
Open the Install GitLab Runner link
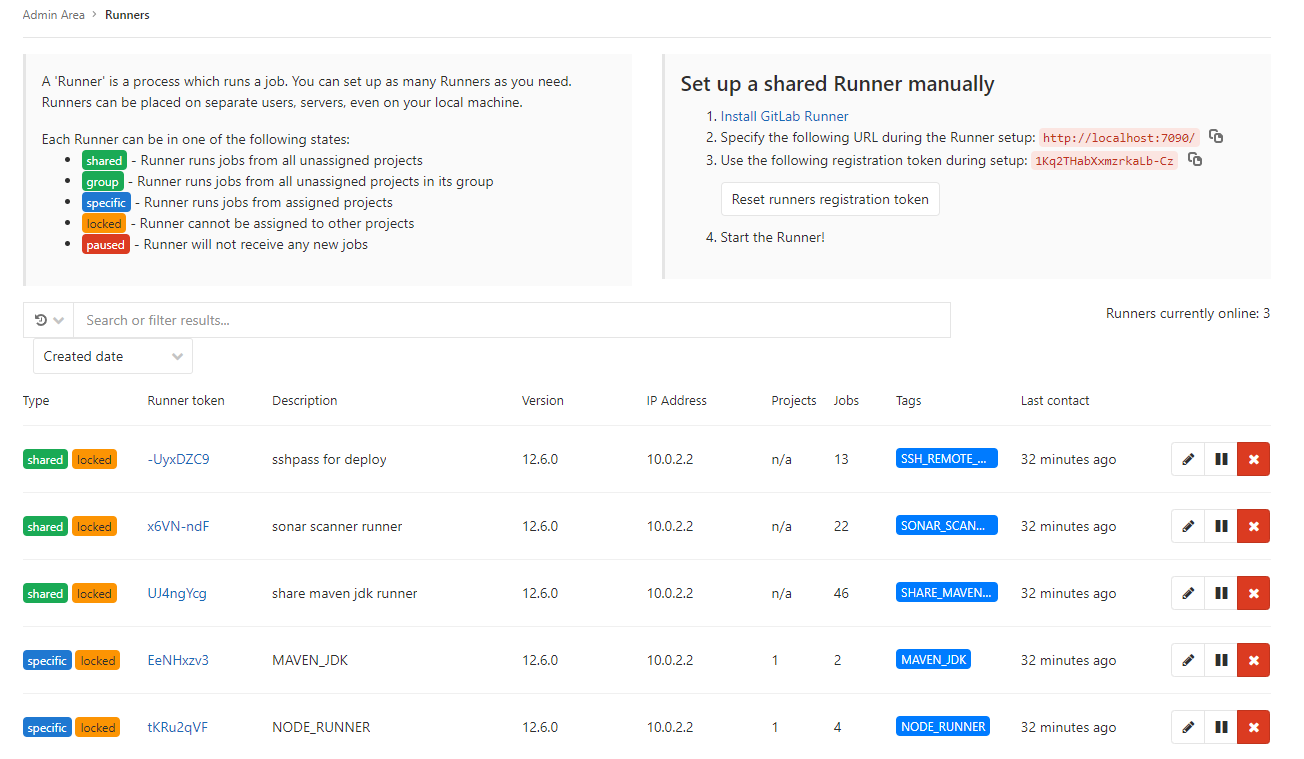click(x=785, y=115)
